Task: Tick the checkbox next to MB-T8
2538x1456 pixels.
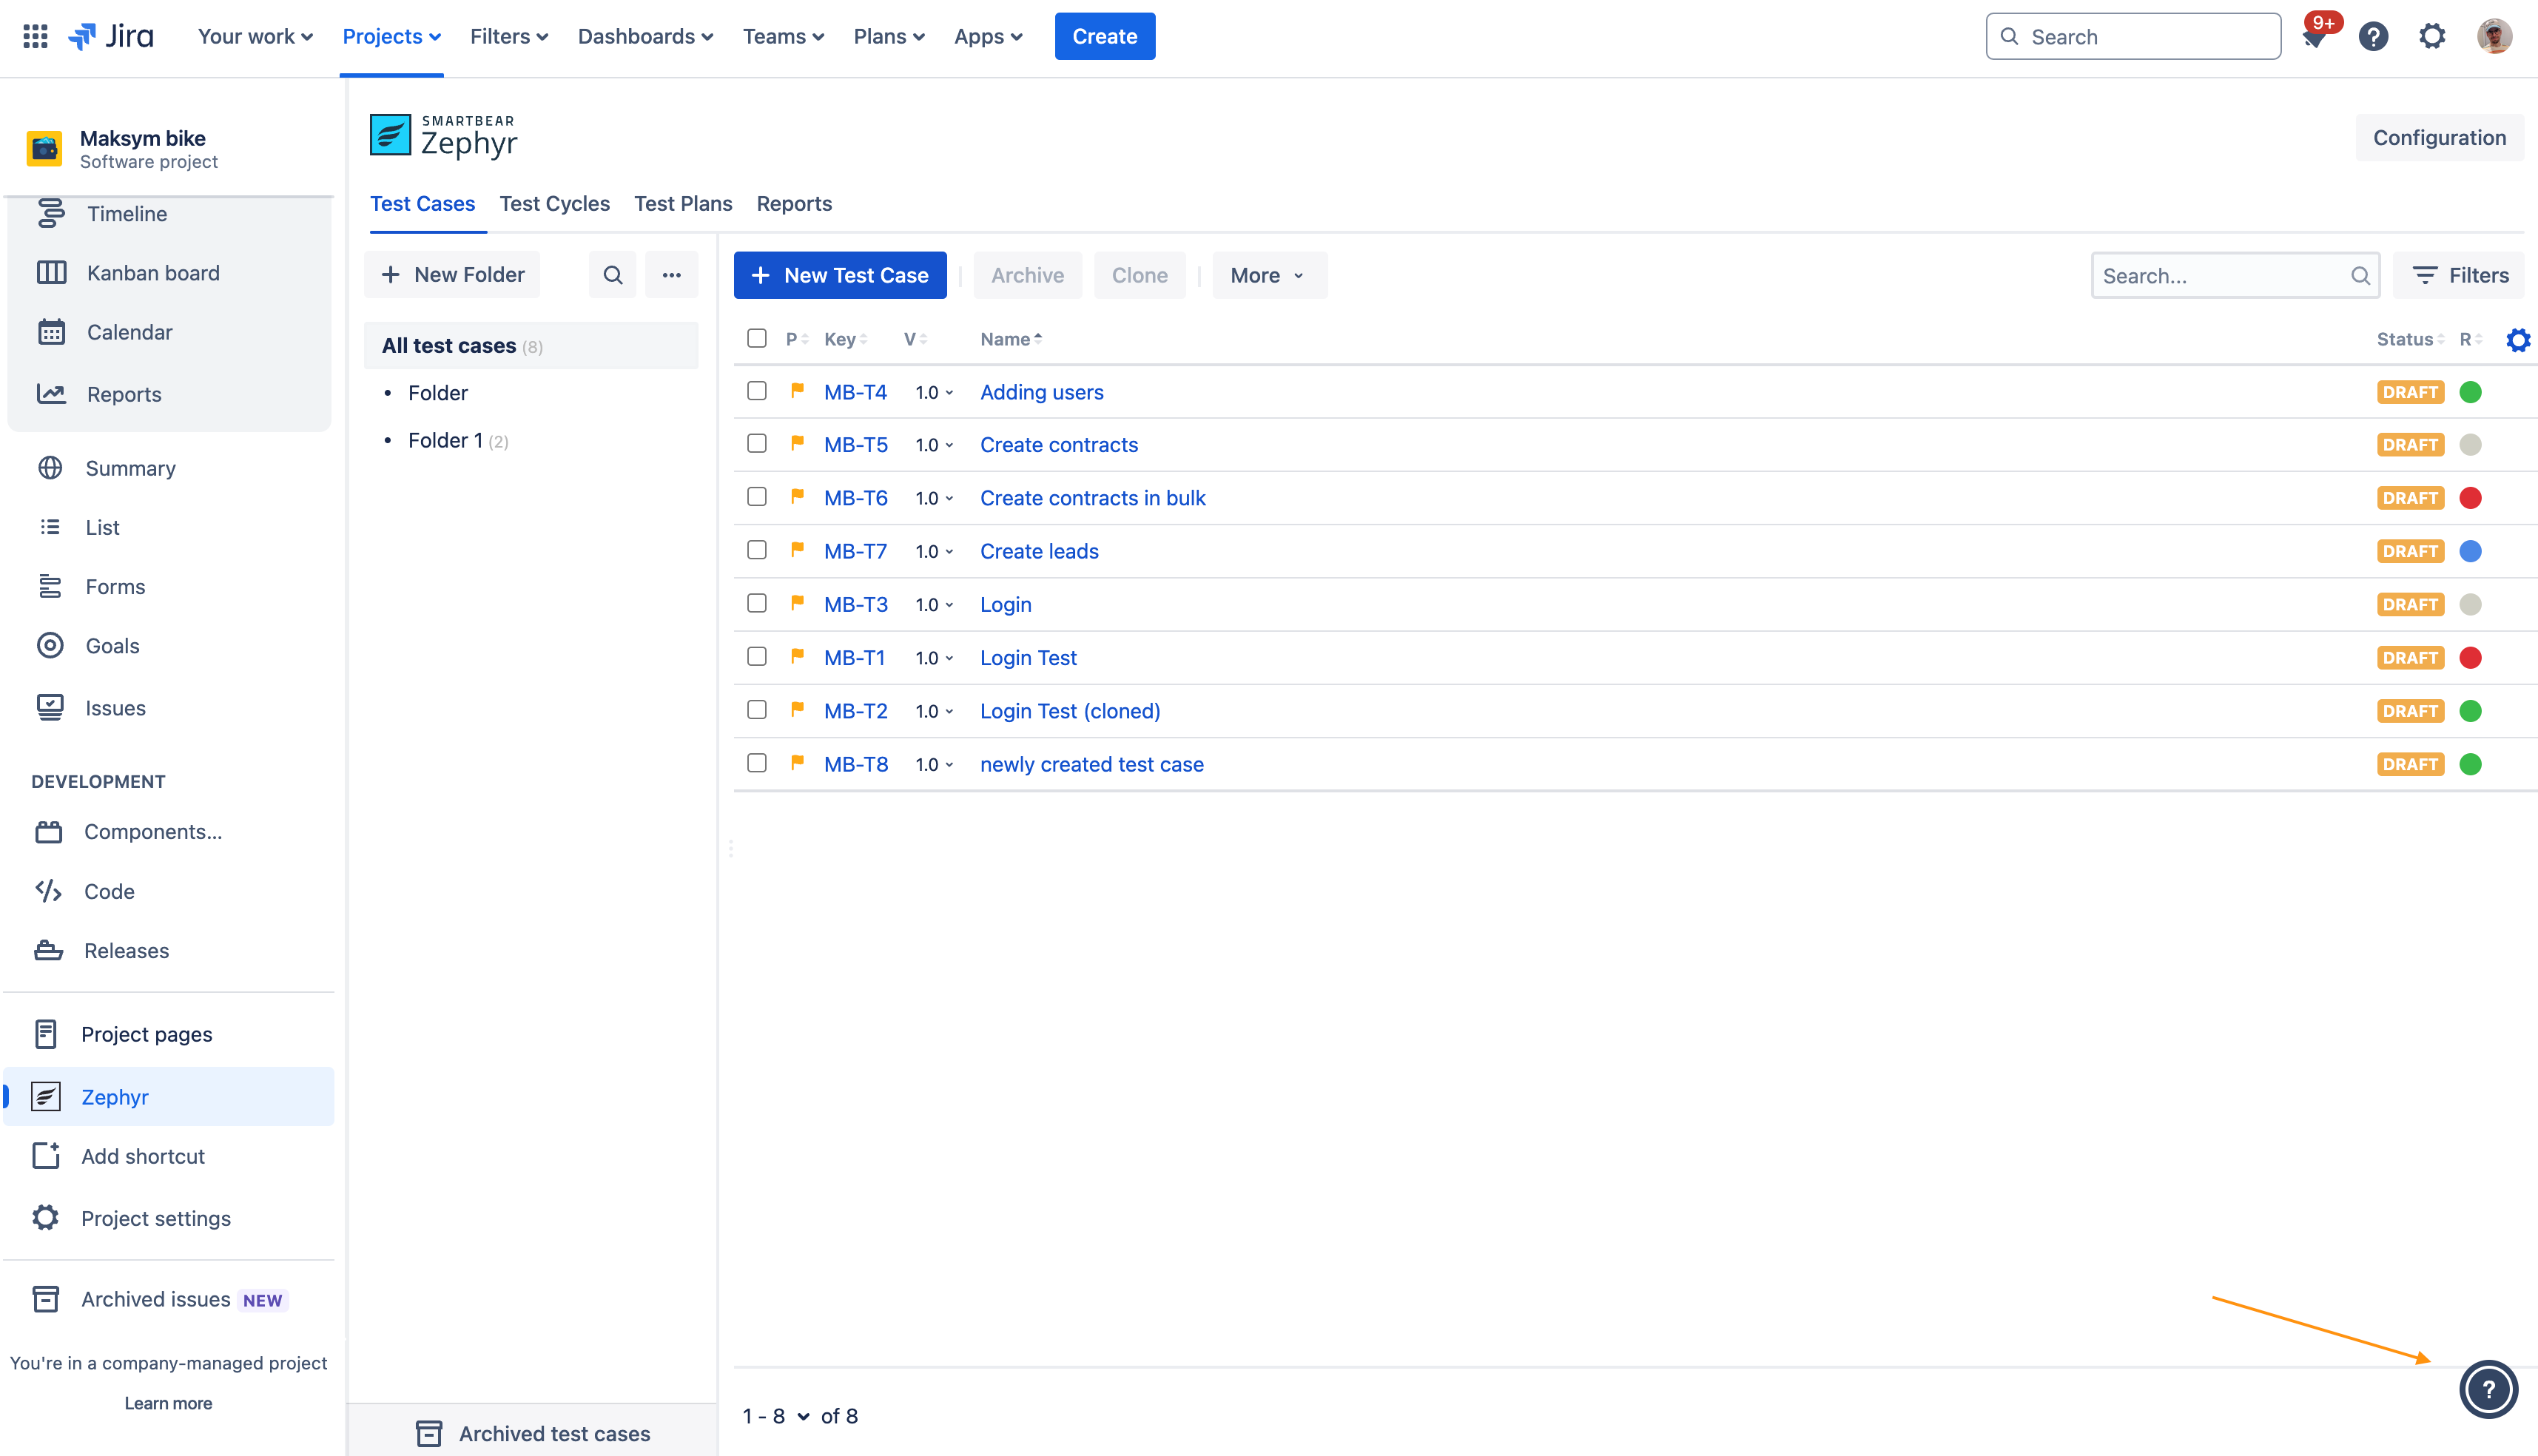Action: (756, 763)
